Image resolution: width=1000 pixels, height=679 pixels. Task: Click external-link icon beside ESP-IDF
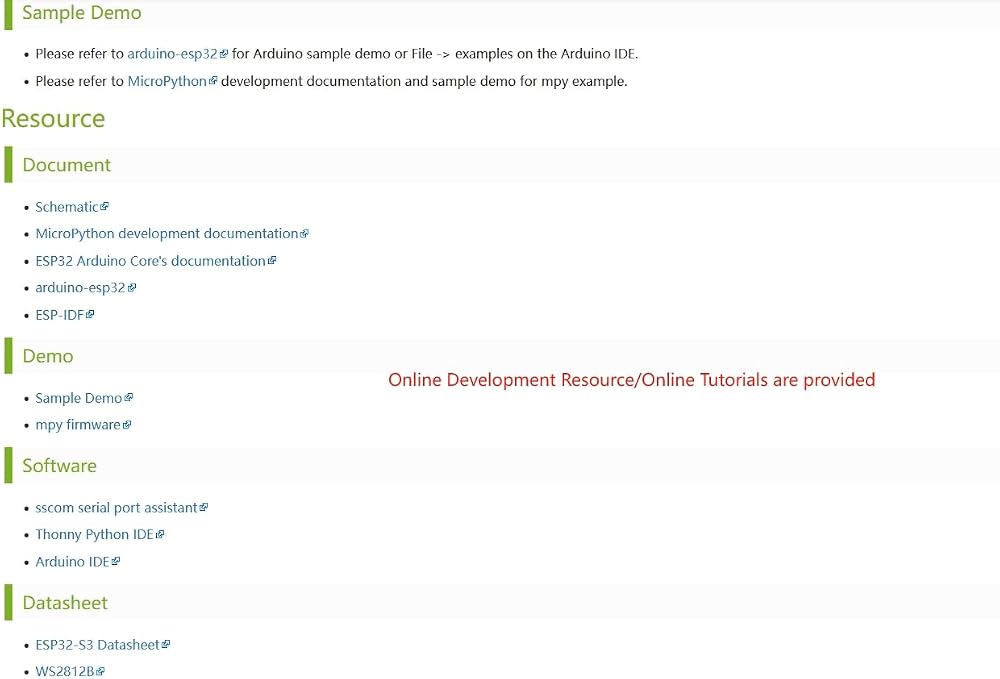pyautogui.click(x=90, y=314)
